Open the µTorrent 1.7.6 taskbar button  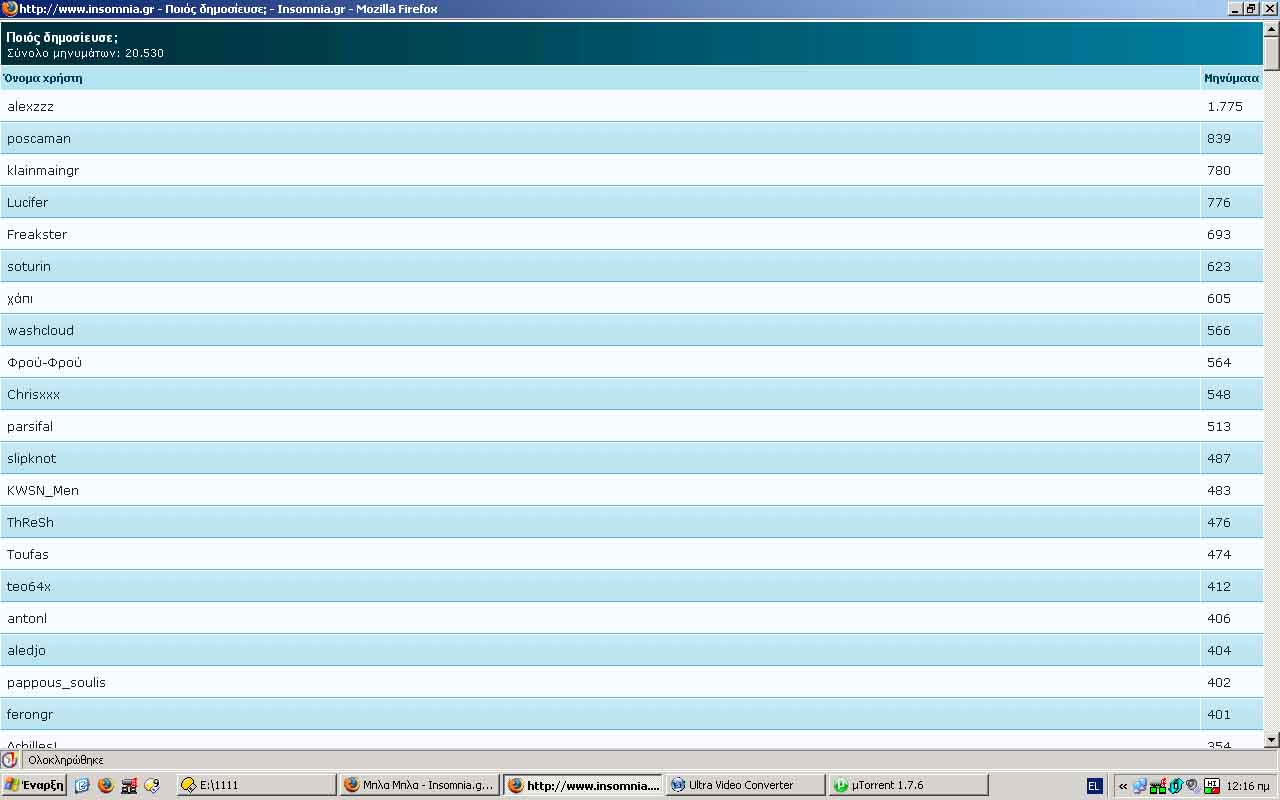coord(907,785)
